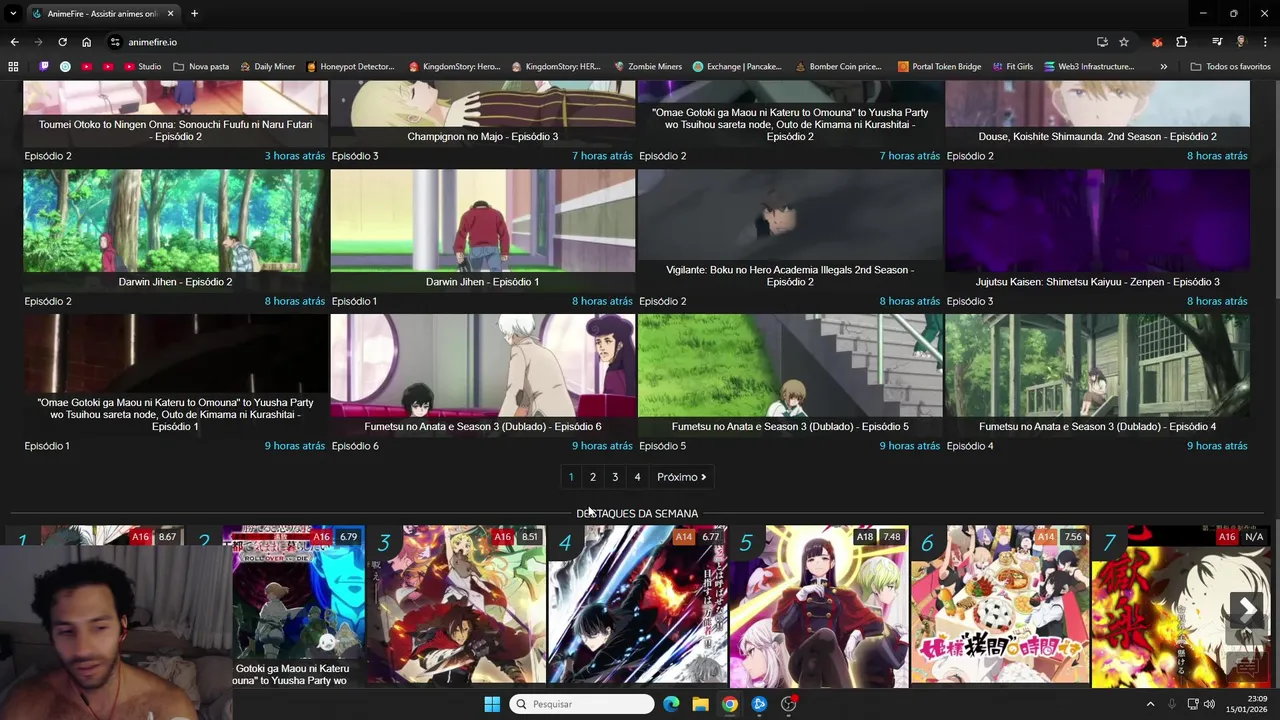1280x720 pixels.
Task: Reload the animefire.io page
Action: pos(62,42)
